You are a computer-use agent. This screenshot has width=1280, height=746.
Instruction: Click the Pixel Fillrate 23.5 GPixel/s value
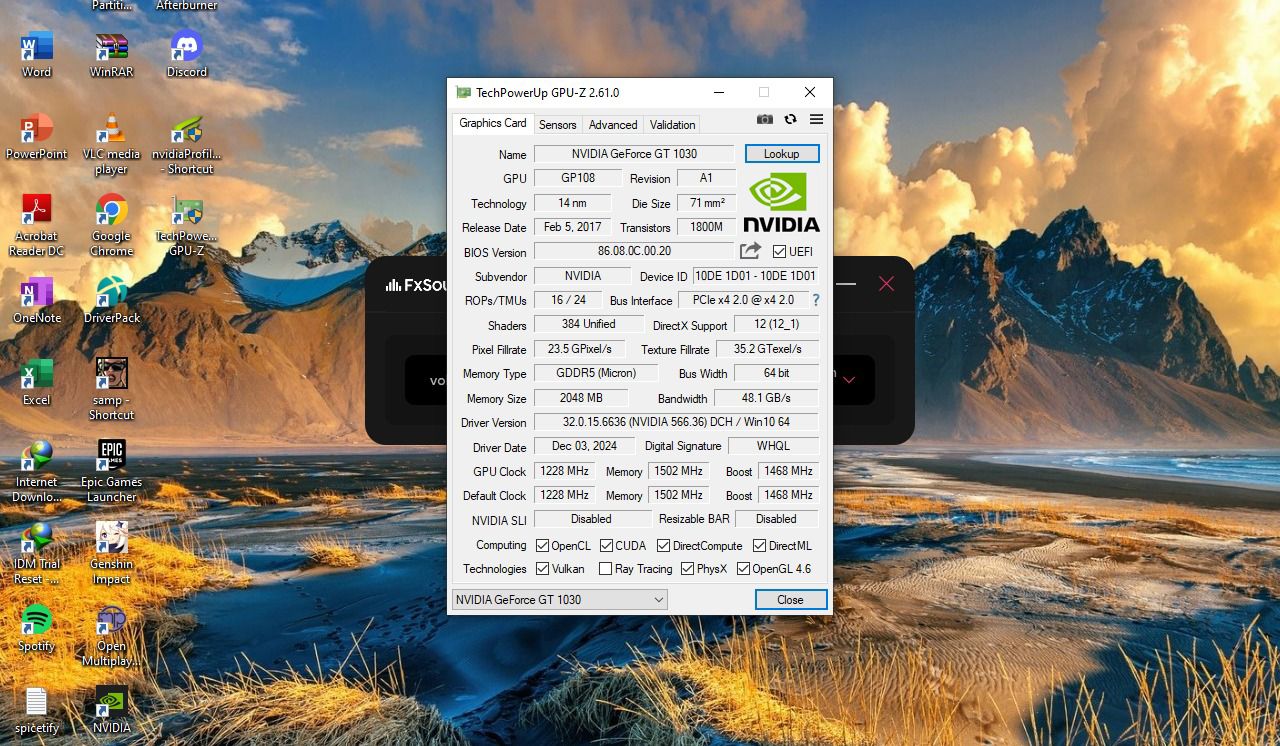point(580,349)
